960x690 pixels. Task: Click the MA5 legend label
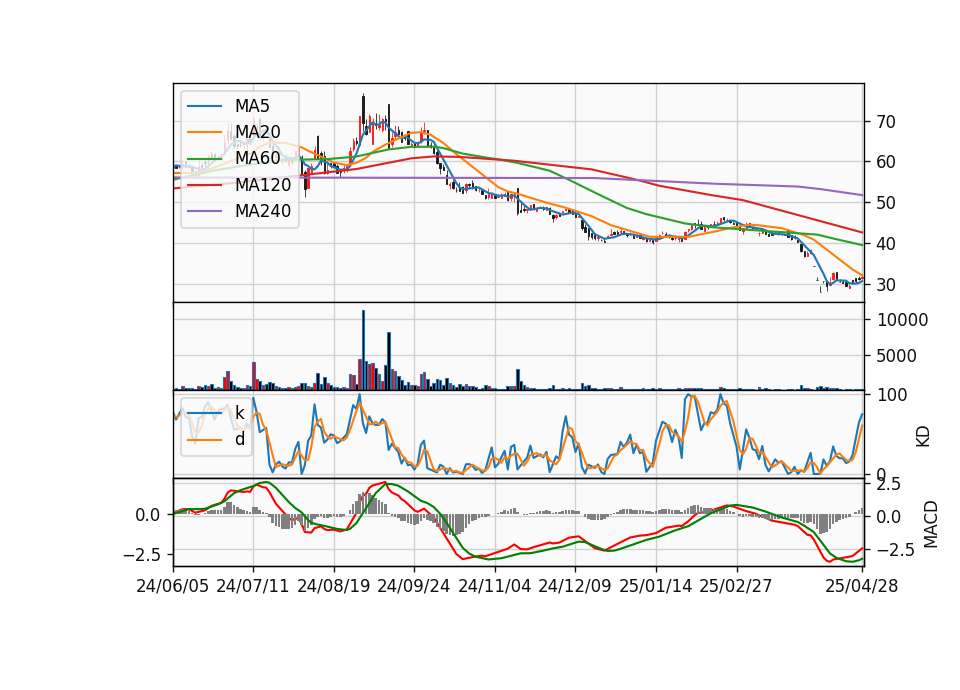click(x=252, y=105)
